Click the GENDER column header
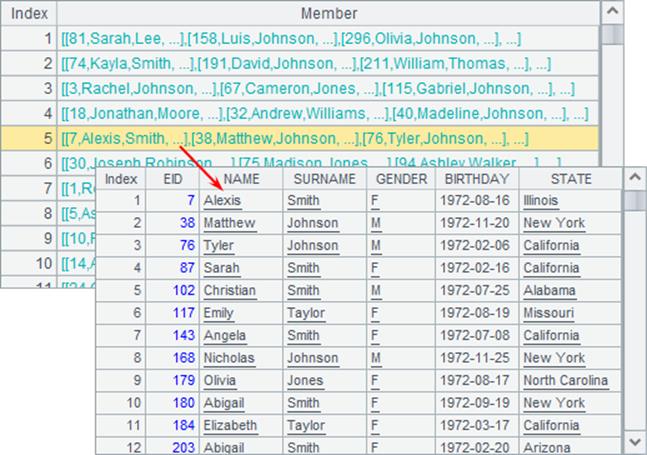The image size is (647, 455). point(401,179)
